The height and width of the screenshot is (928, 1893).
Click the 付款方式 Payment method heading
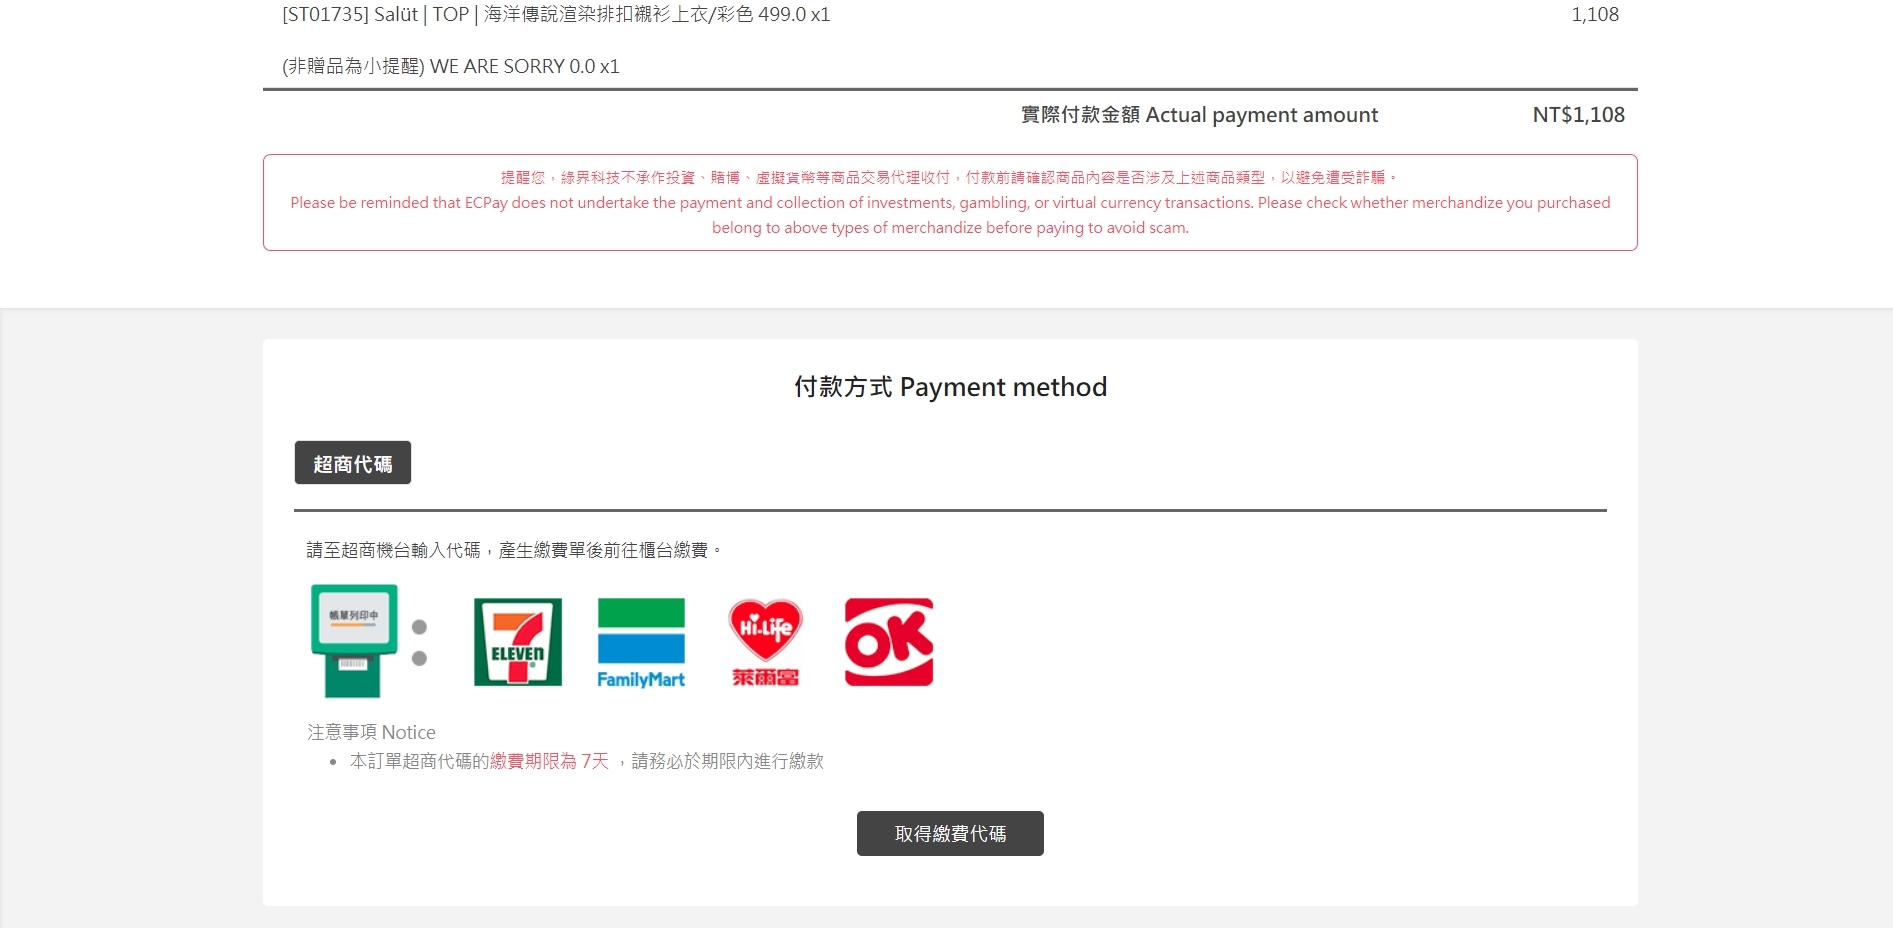coord(950,387)
